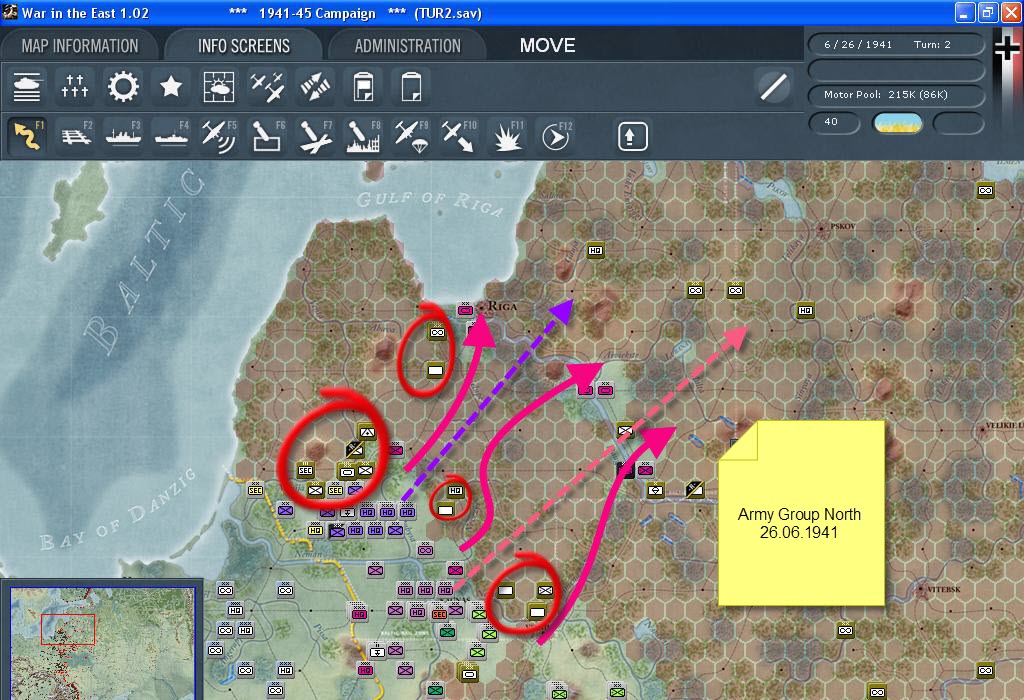
Task: Select F2 rail movement mode
Action: pos(75,136)
